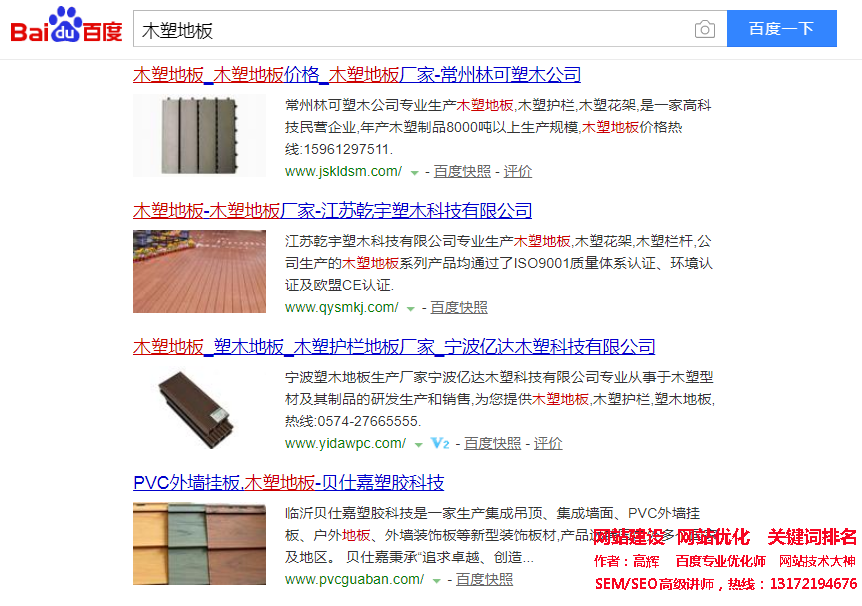Open the 贝仕嘉塑胶科技 result title
The height and width of the screenshot is (606, 862).
coord(289,483)
